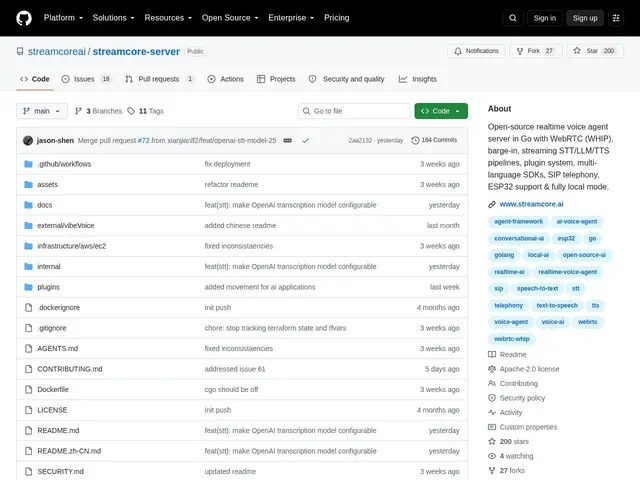
Task: Click the Readme book icon
Action: [492, 354]
